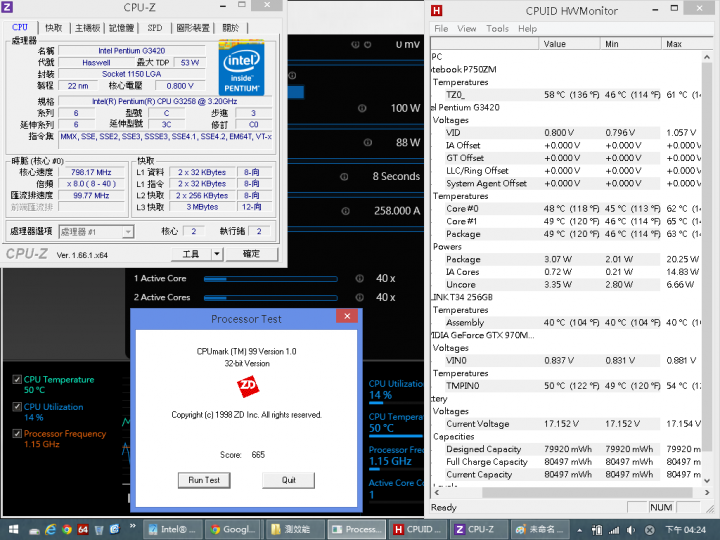720x540 pixels.
Task: Switch to CPUID HWMonitor taskbar button
Action: click(x=417, y=529)
